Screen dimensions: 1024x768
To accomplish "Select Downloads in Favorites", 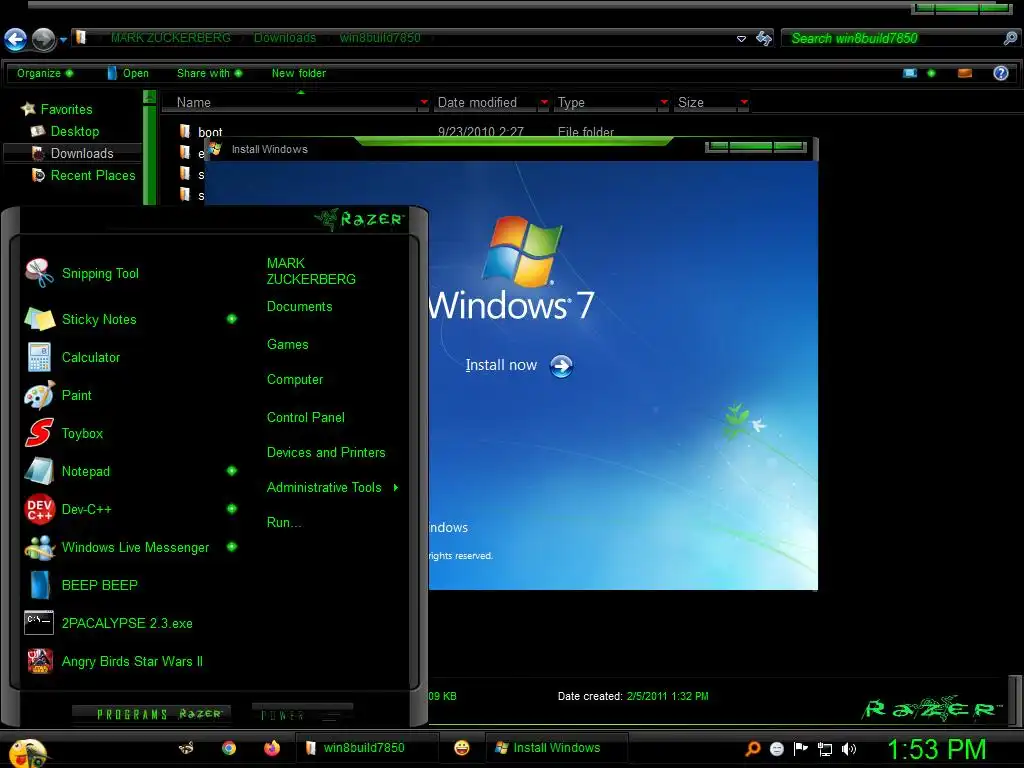I will coord(72,153).
